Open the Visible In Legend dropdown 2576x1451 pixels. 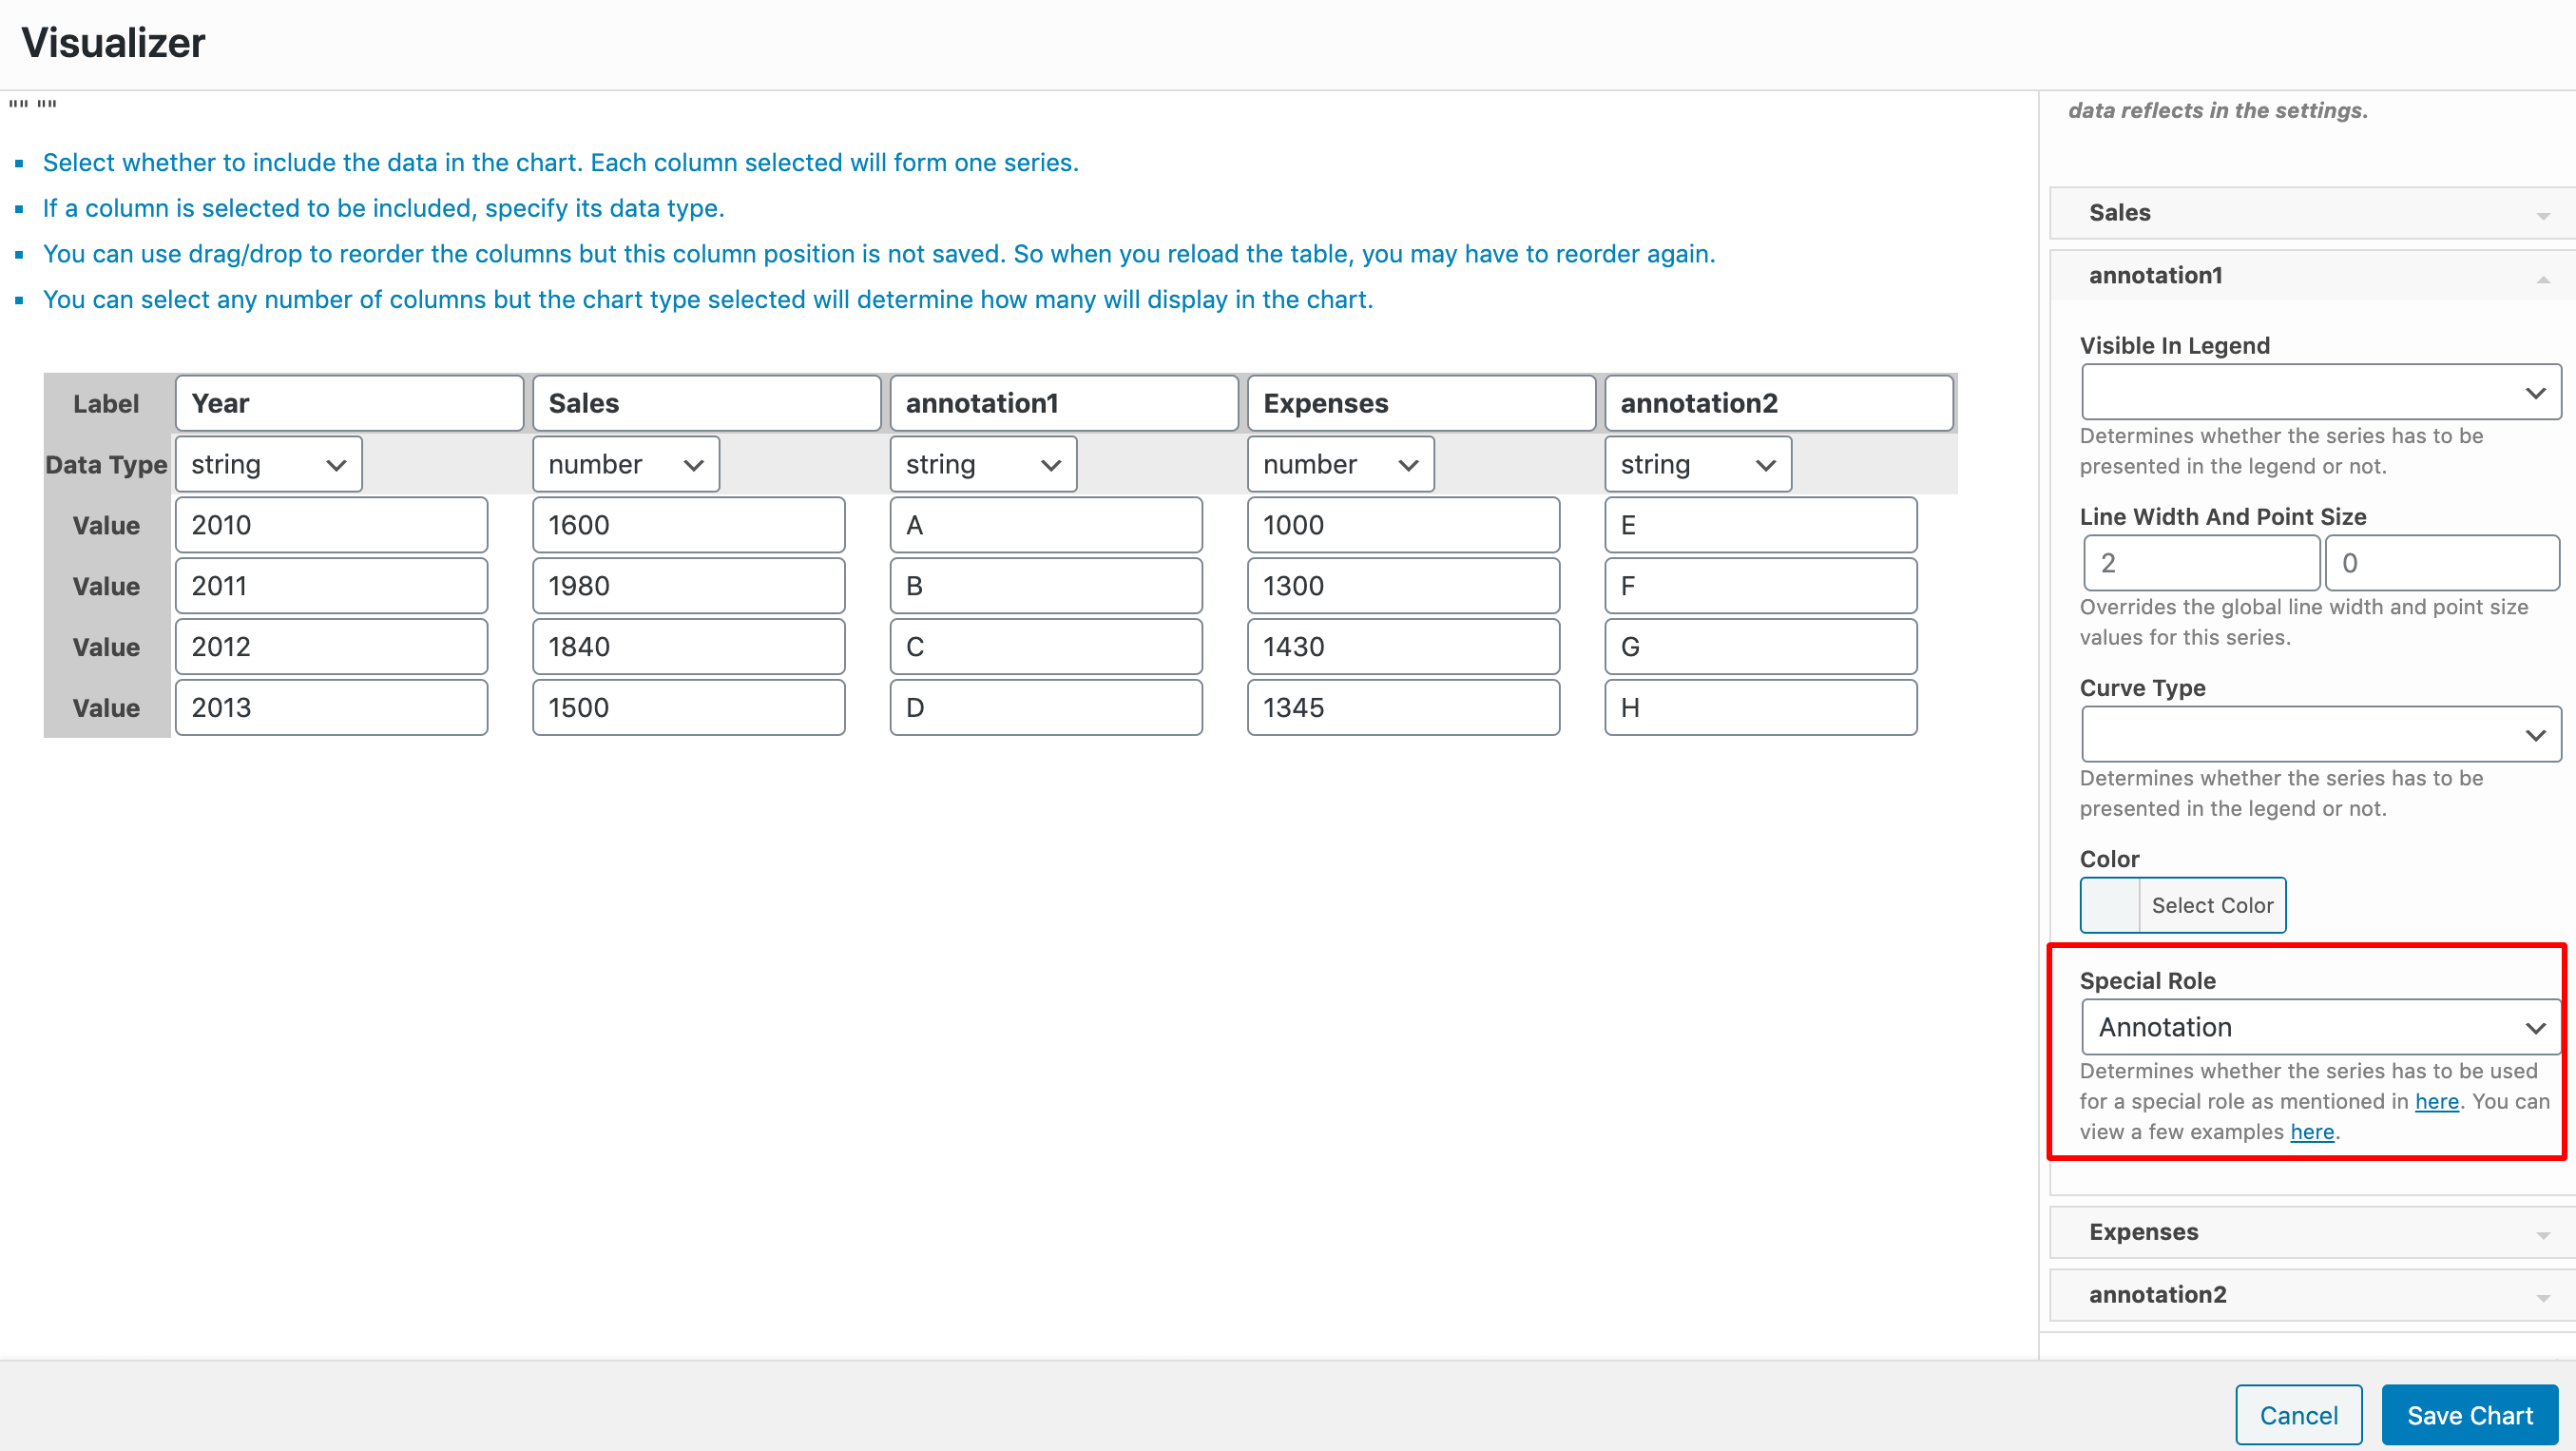[2320, 392]
